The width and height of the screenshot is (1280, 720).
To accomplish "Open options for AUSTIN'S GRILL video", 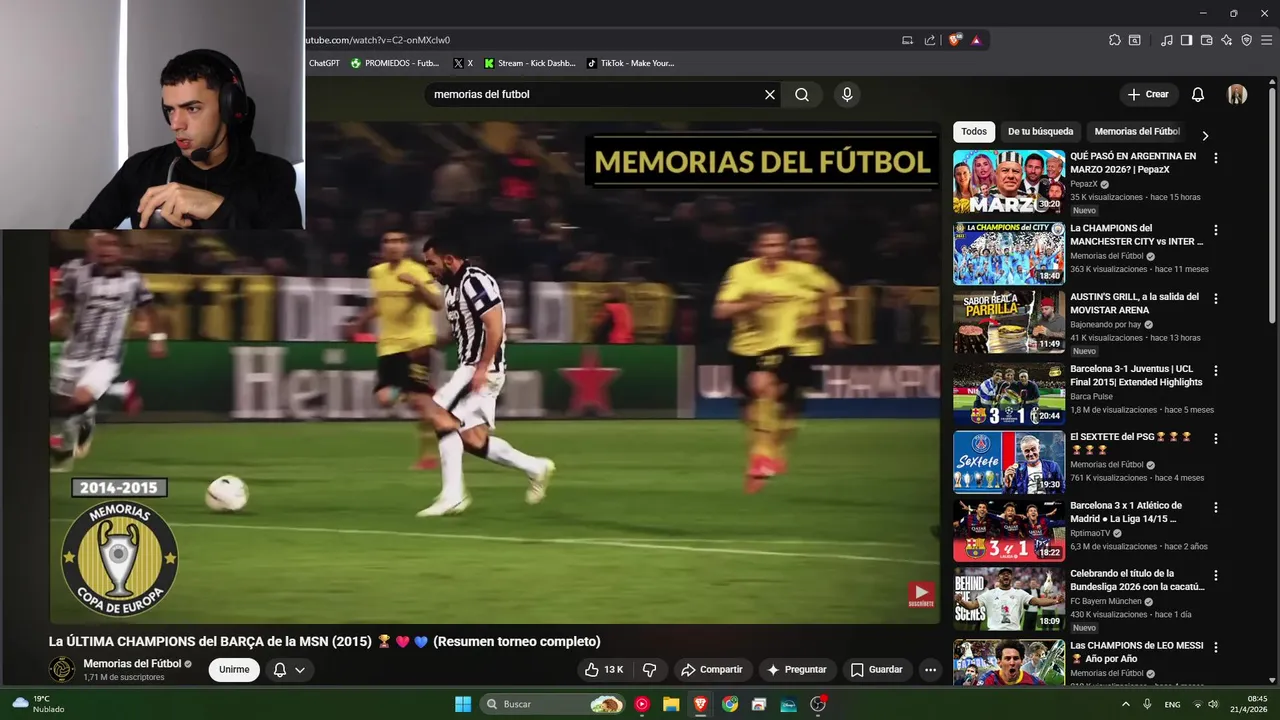I will pyautogui.click(x=1216, y=298).
